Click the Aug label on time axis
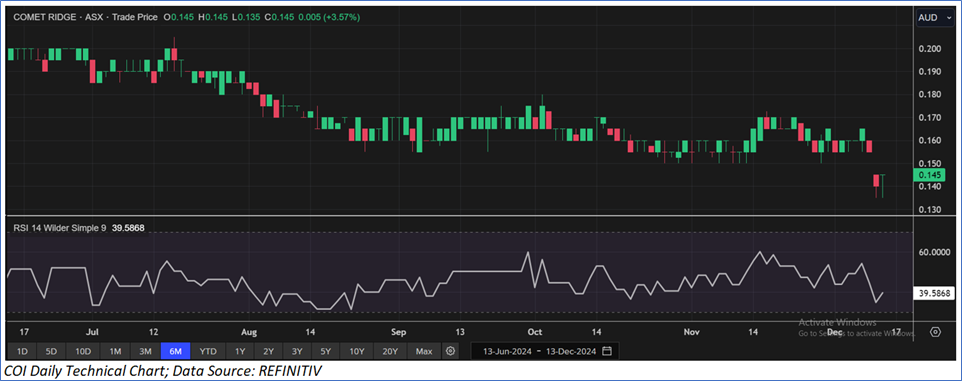This screenshot has height=381, width=962. [x=249, y=332]
